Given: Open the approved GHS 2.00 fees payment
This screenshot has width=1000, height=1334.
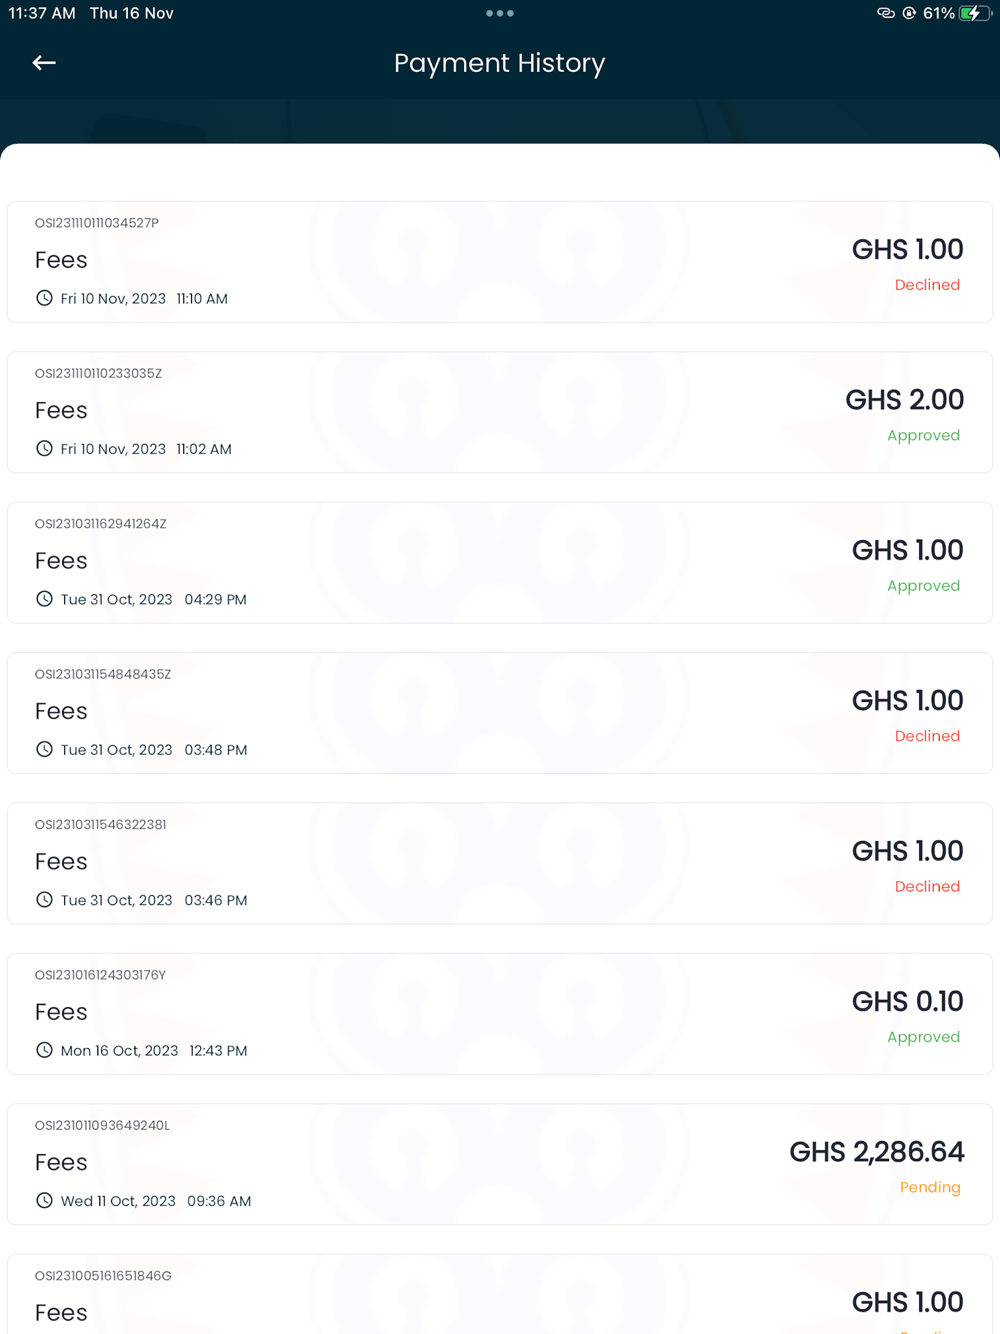Looking at the screenshot, I should 500,412.
